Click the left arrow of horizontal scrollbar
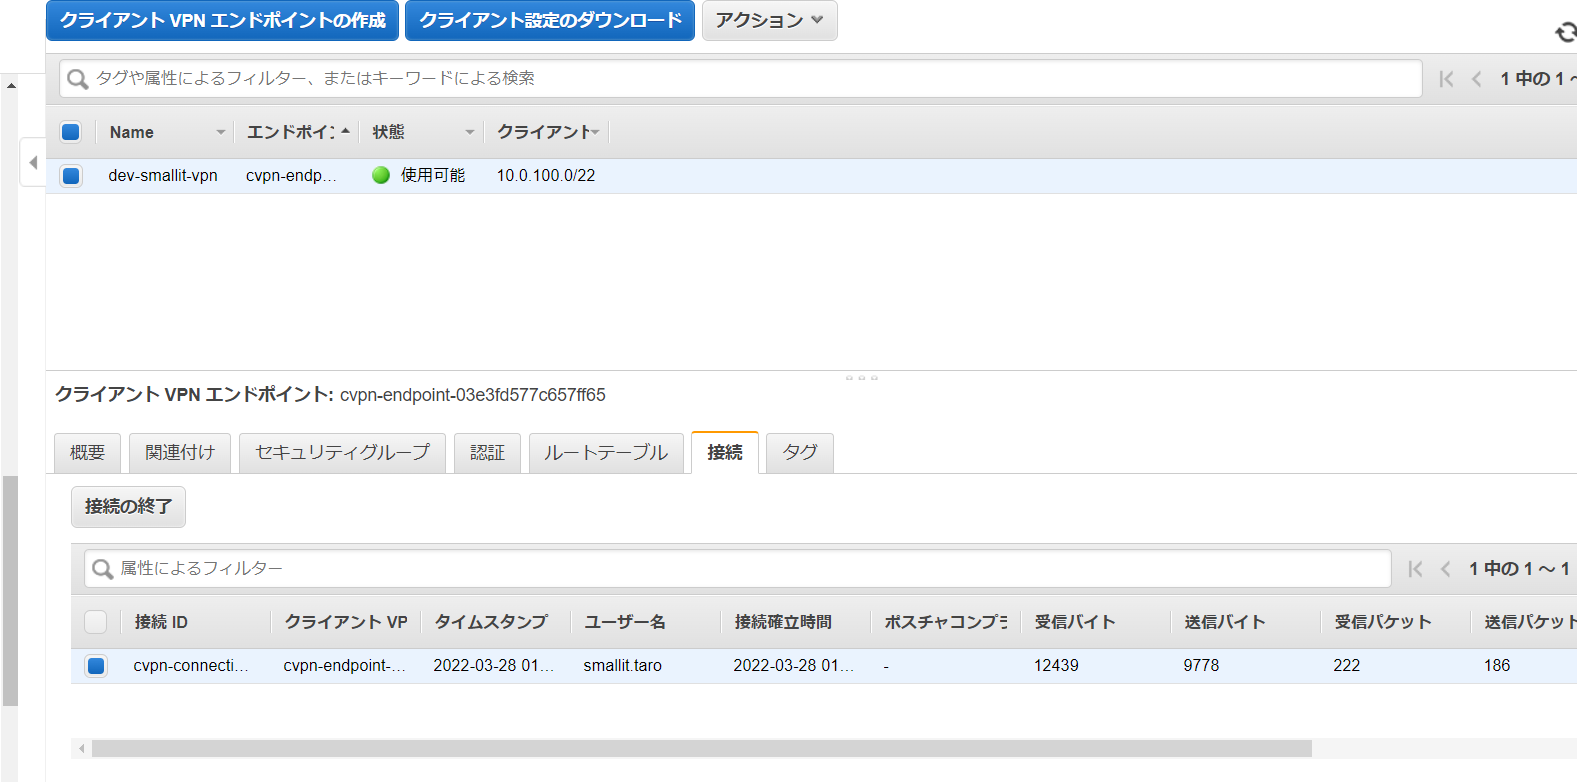 pyautogui.click(x=82, y=748)
